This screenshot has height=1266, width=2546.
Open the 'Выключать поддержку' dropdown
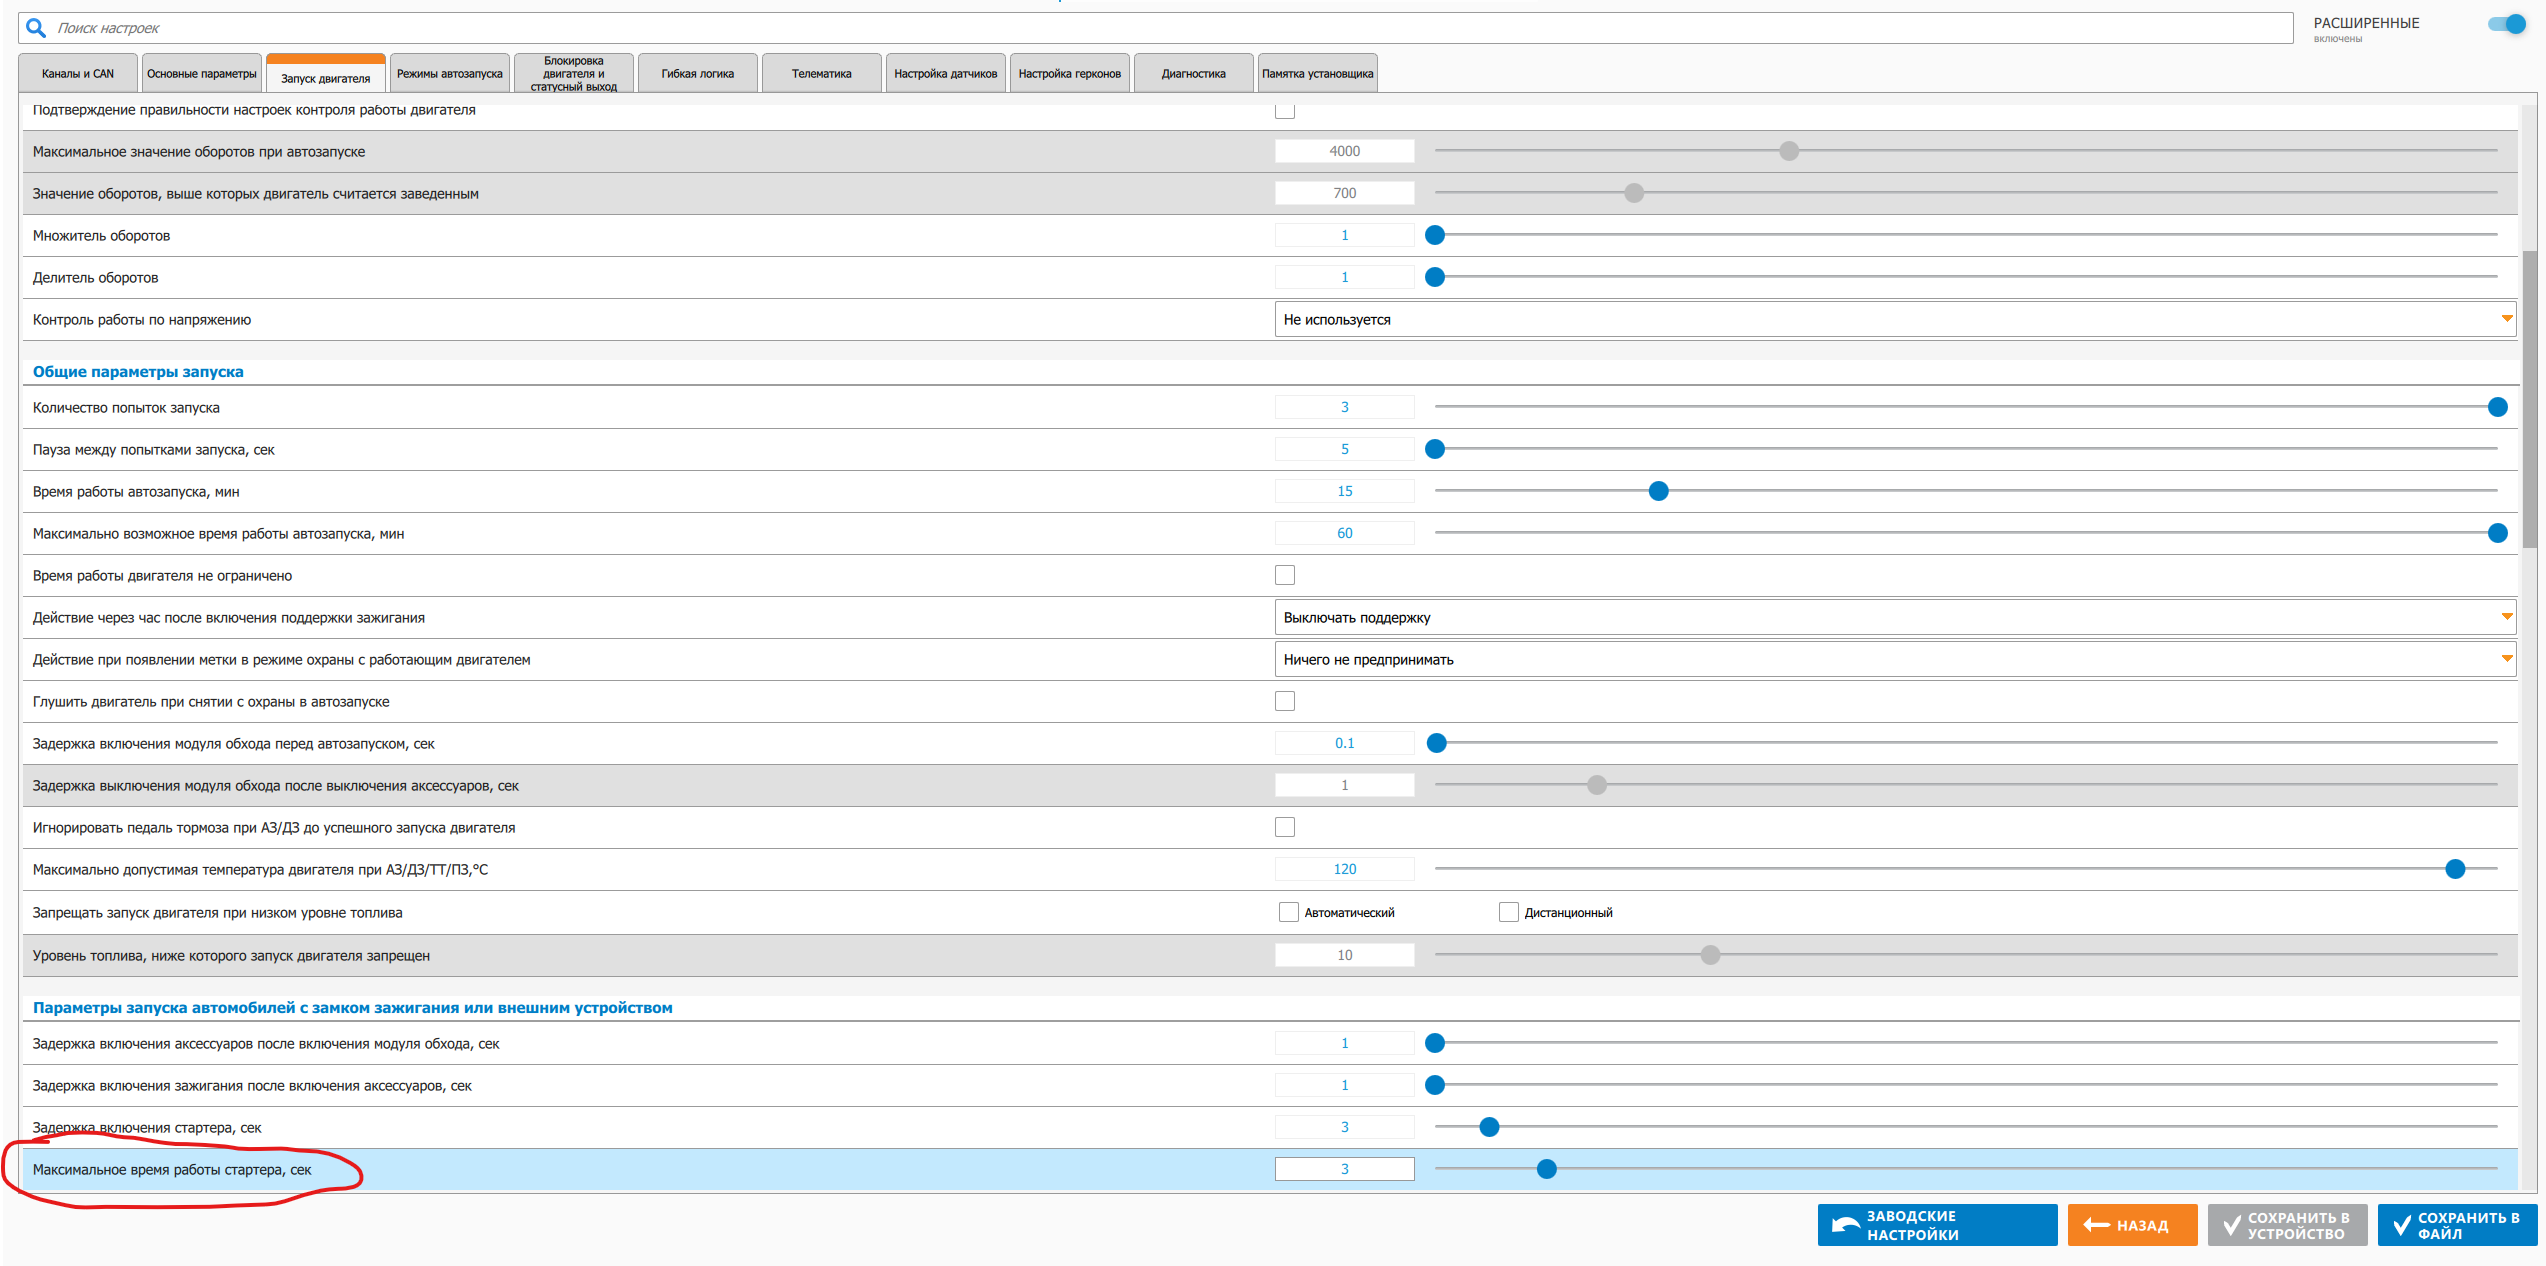click(x=1895, y=617)
